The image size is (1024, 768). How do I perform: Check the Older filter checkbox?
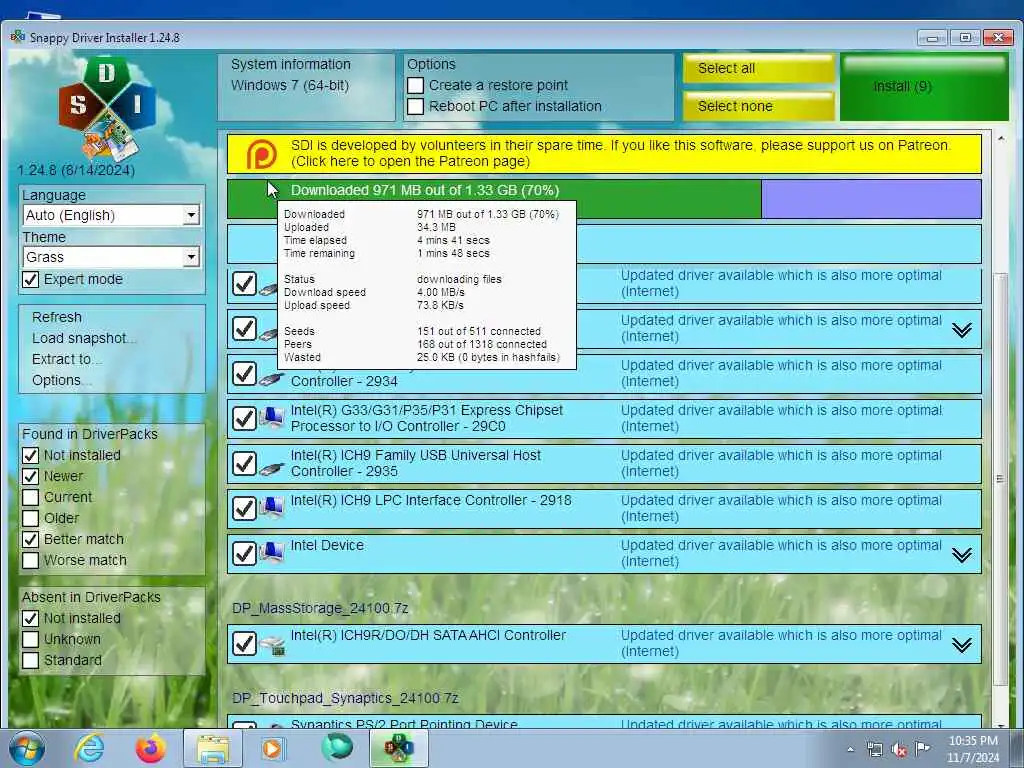(x=30, y=519)
